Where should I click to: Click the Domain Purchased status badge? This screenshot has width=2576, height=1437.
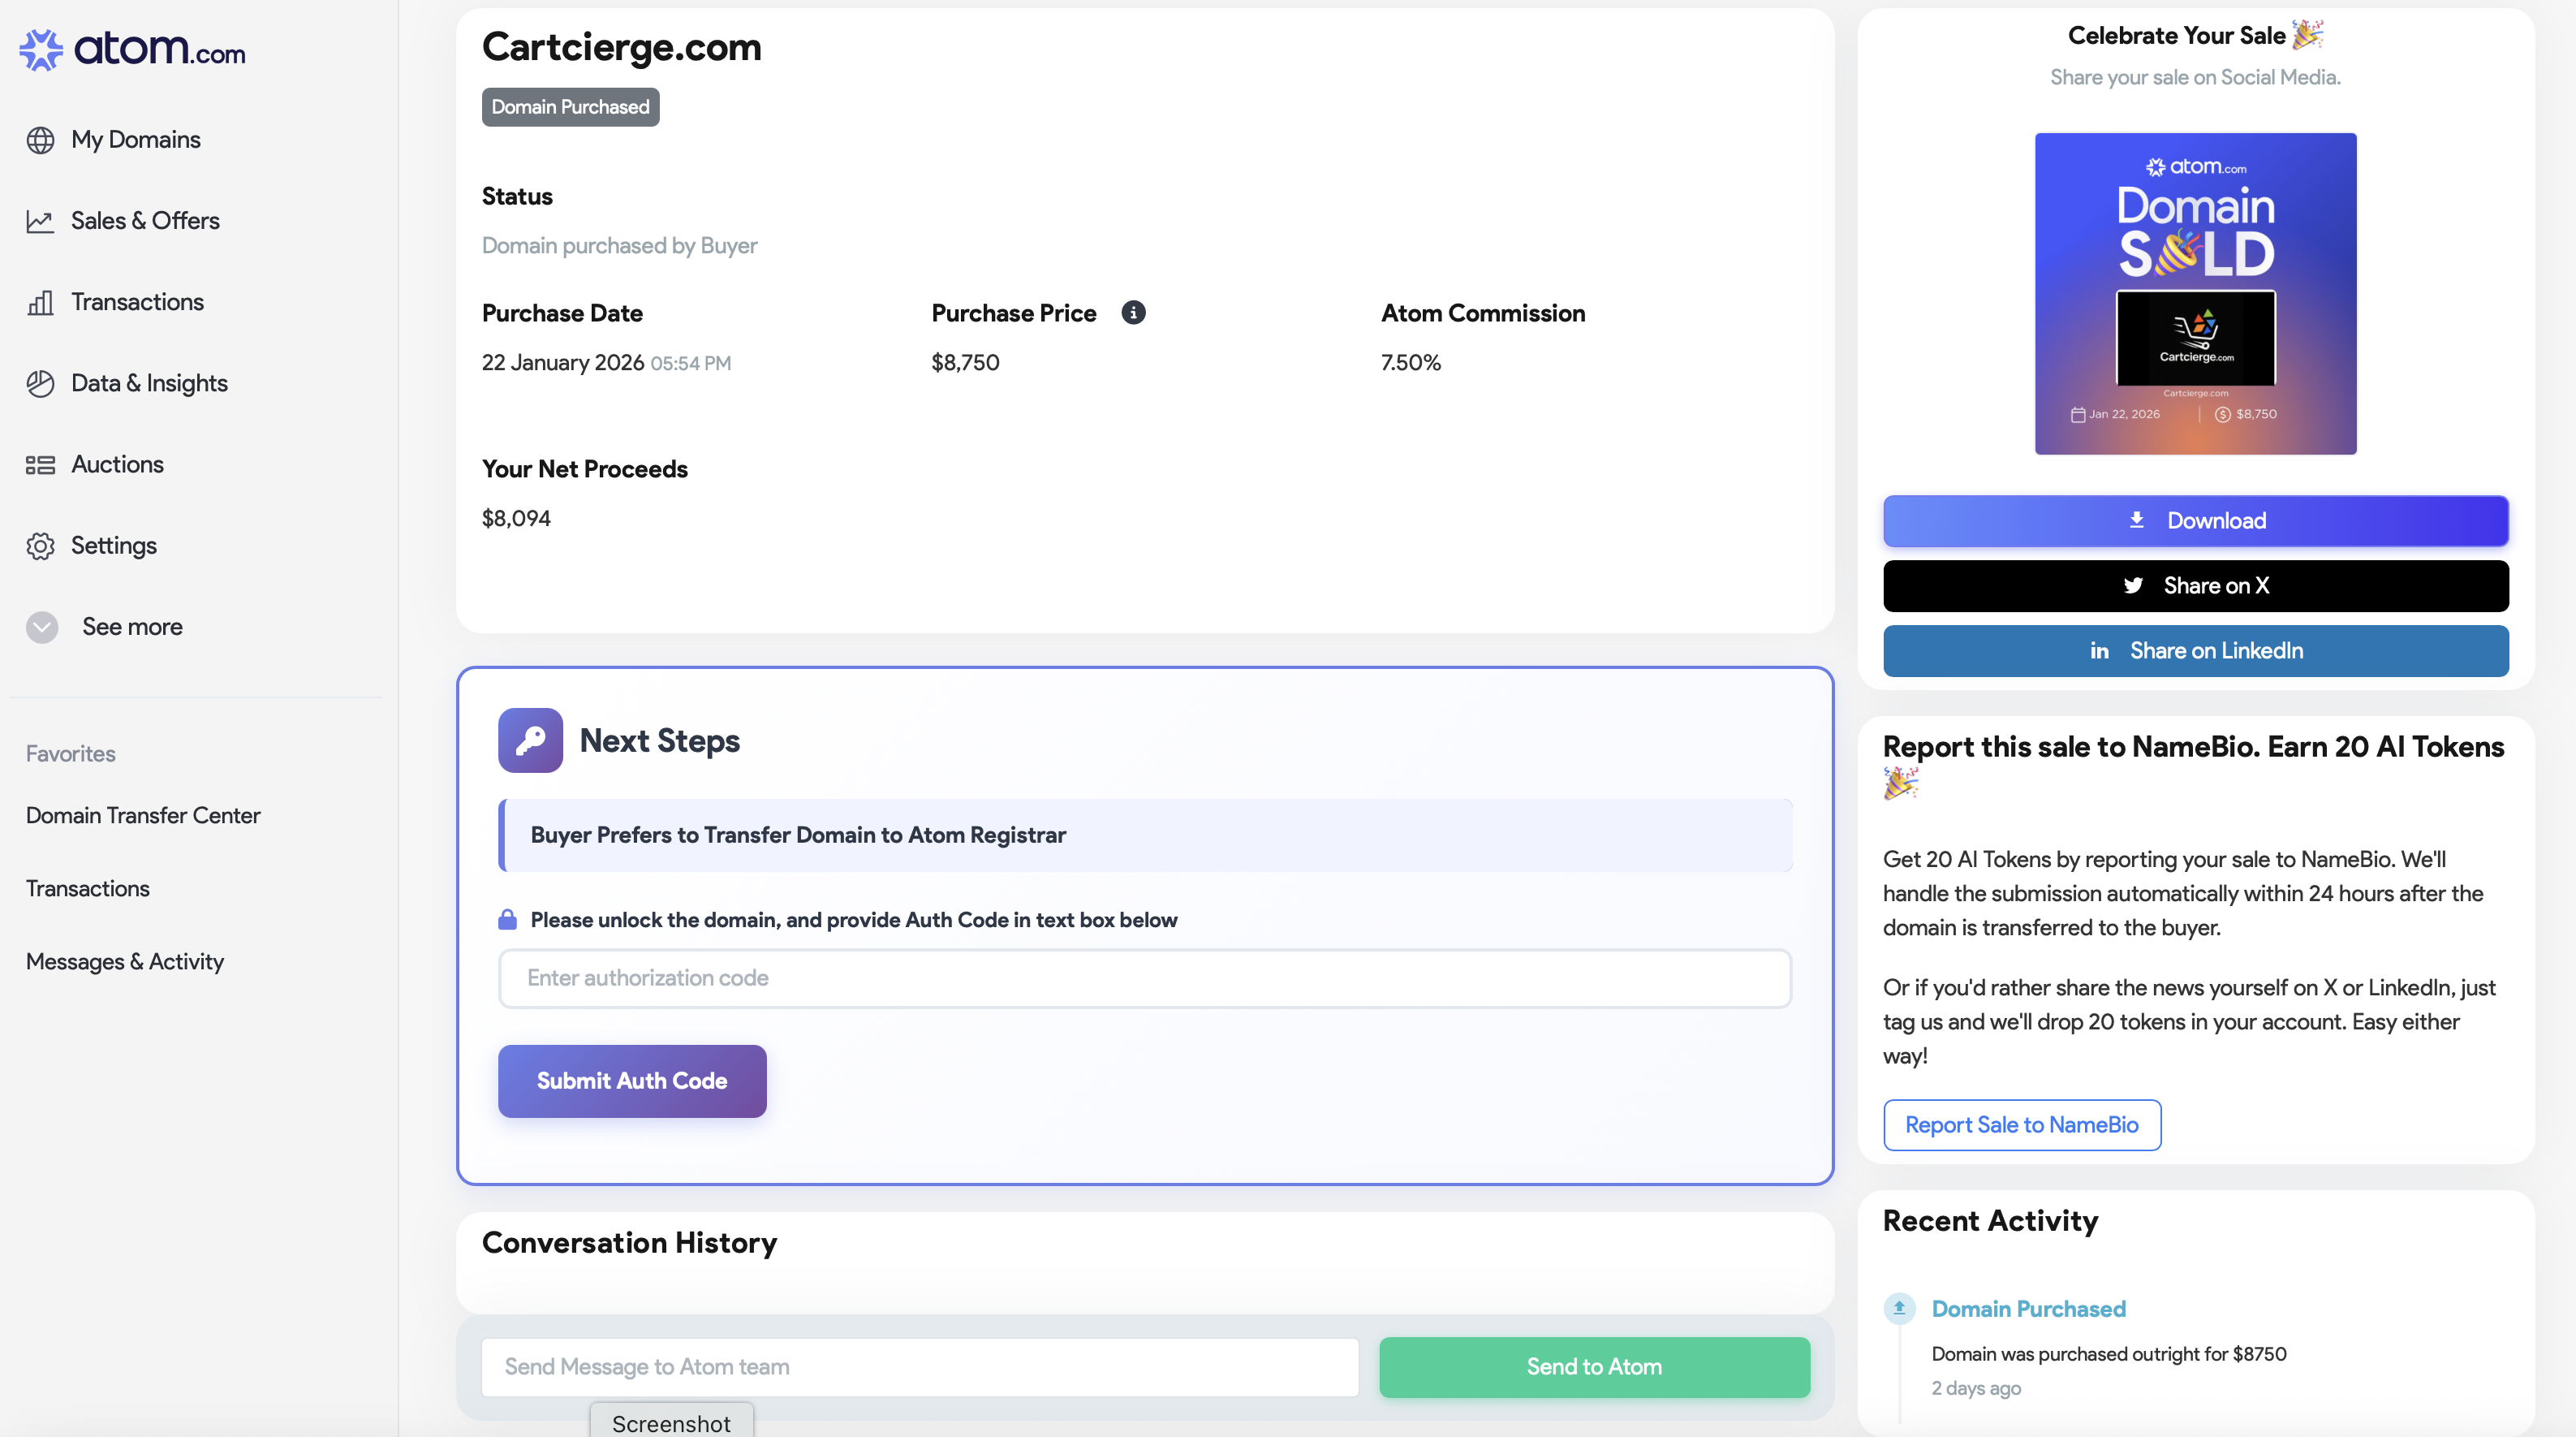570,107
